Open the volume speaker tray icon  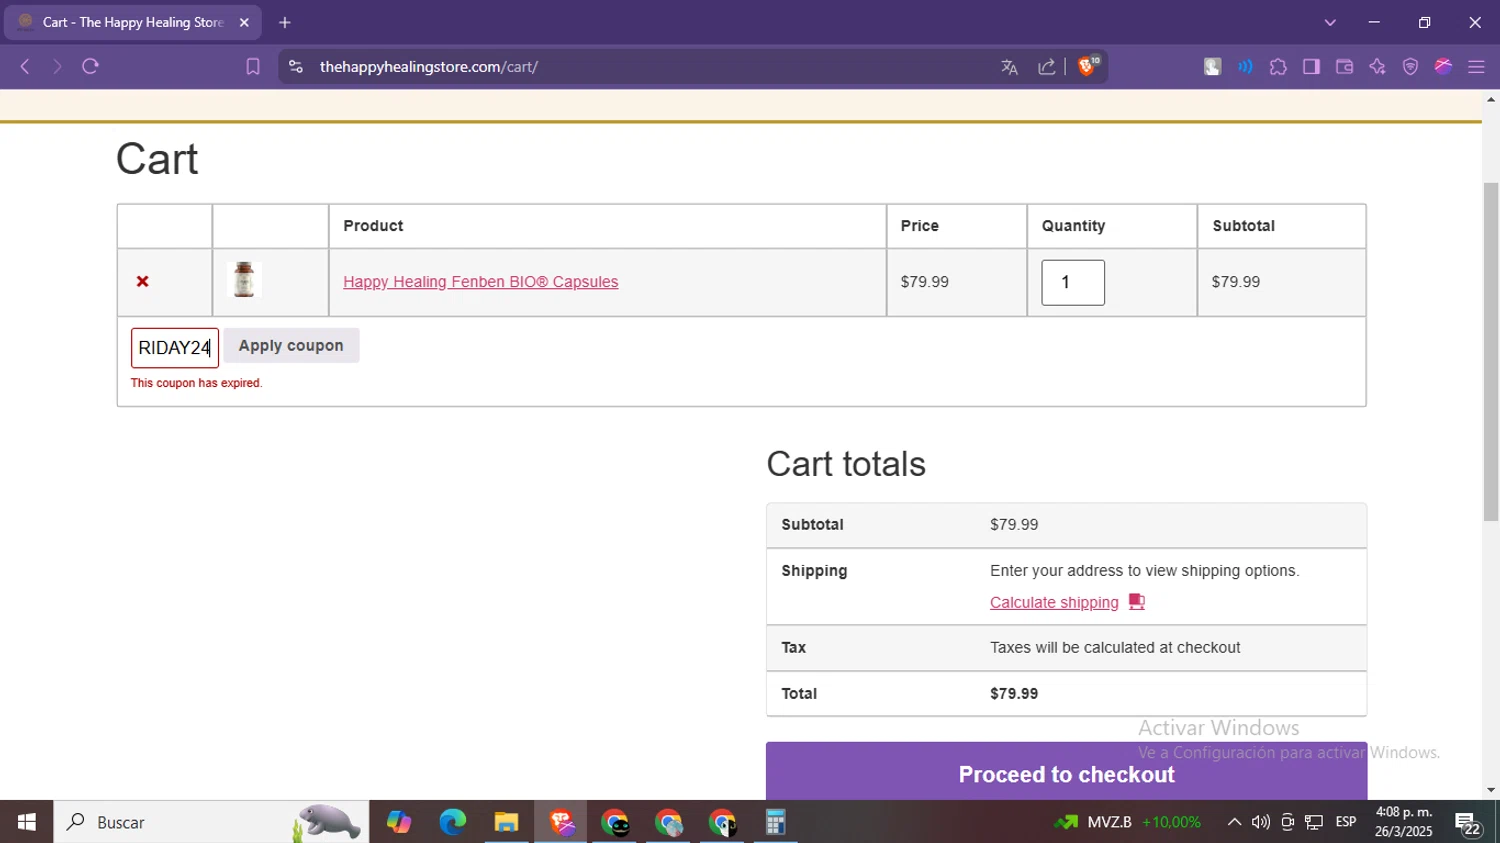[x=1261, y=822]
